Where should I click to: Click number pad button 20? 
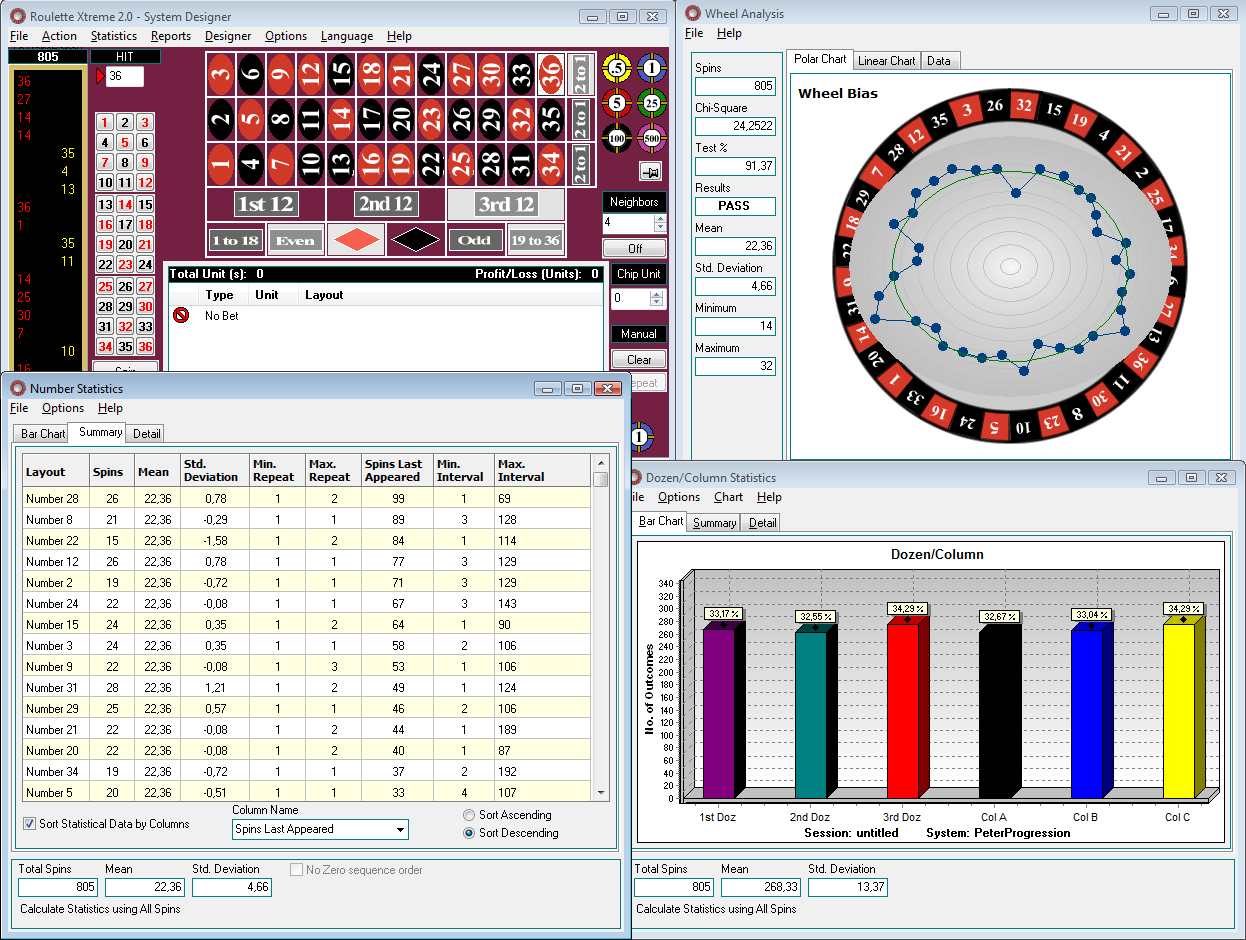pos(125,244)
